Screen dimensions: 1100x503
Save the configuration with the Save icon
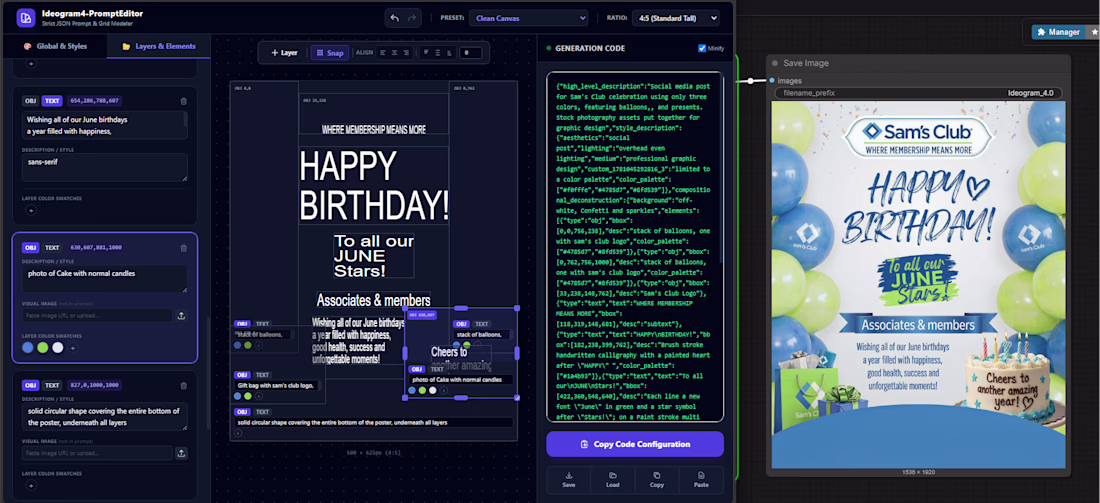(x=568, y=480)
